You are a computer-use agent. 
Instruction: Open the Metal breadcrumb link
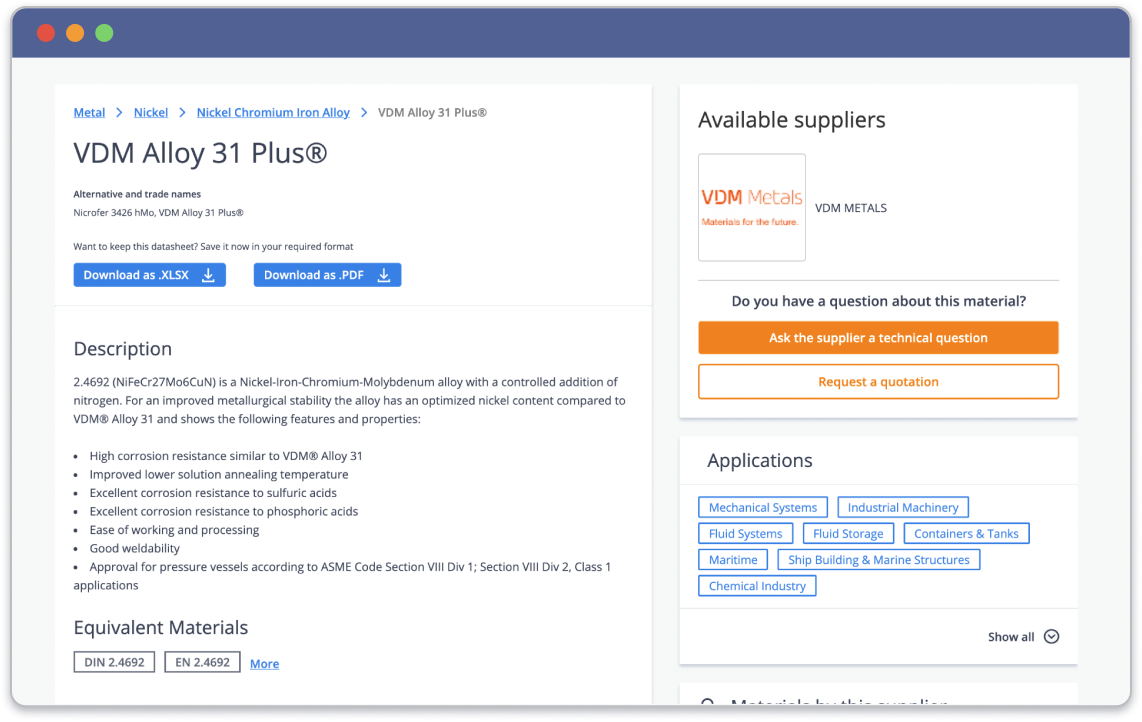pos(89,113)
